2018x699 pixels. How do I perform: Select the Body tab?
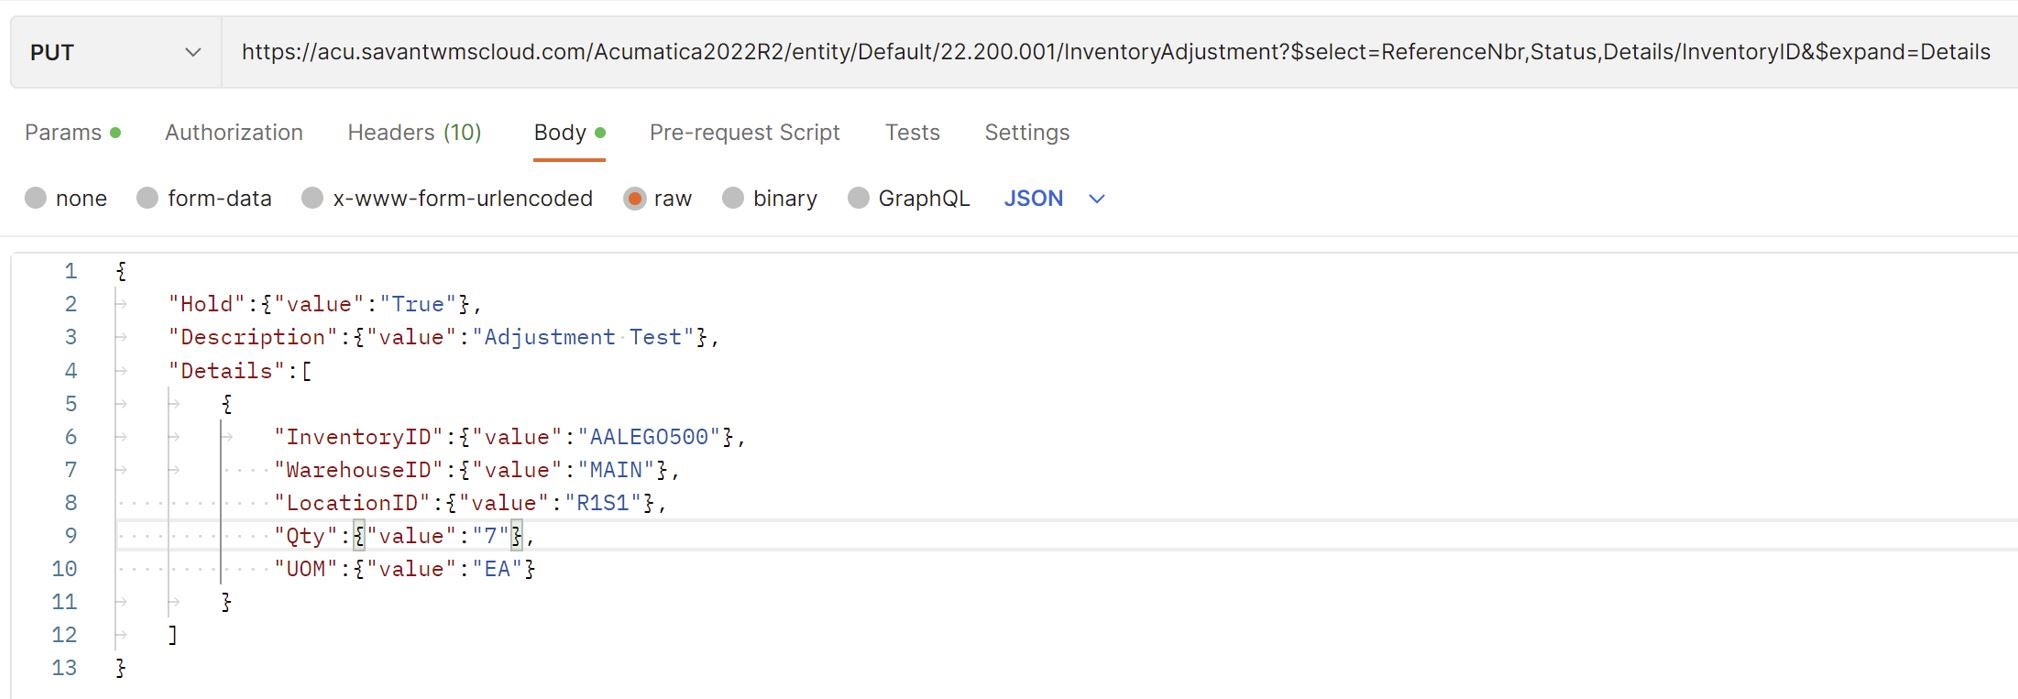point(570,132)
